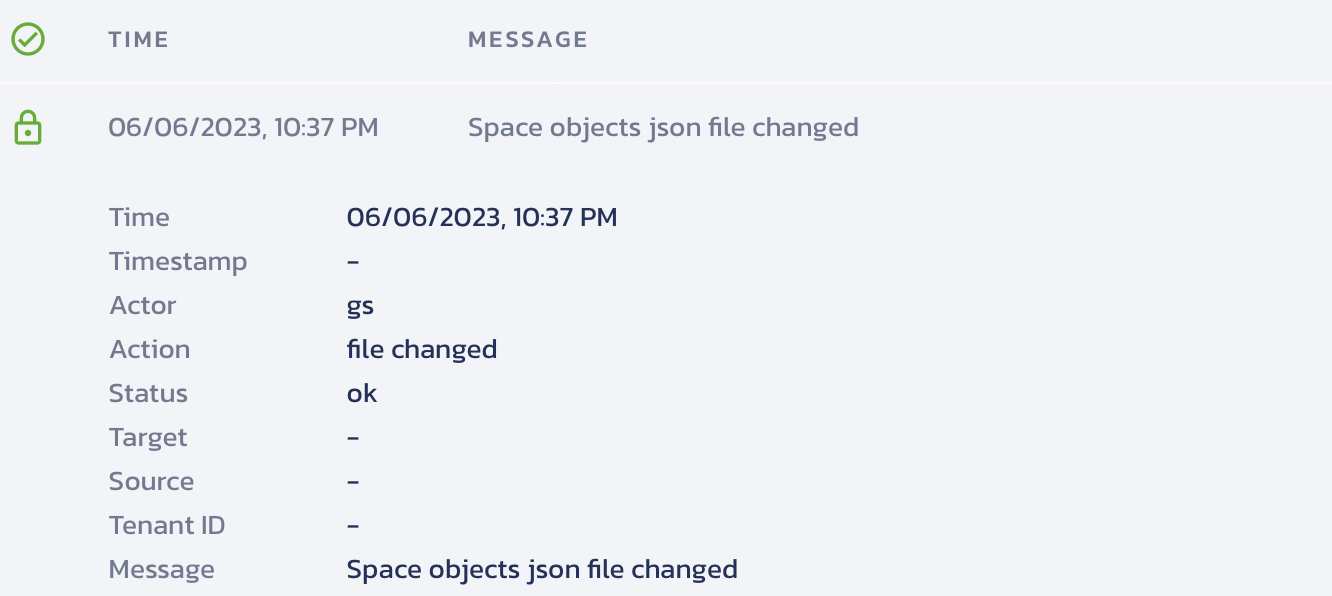The image size is (1332, 596).
Task: Click the Action value 'file changed'
Action: (x=422, y=349)
